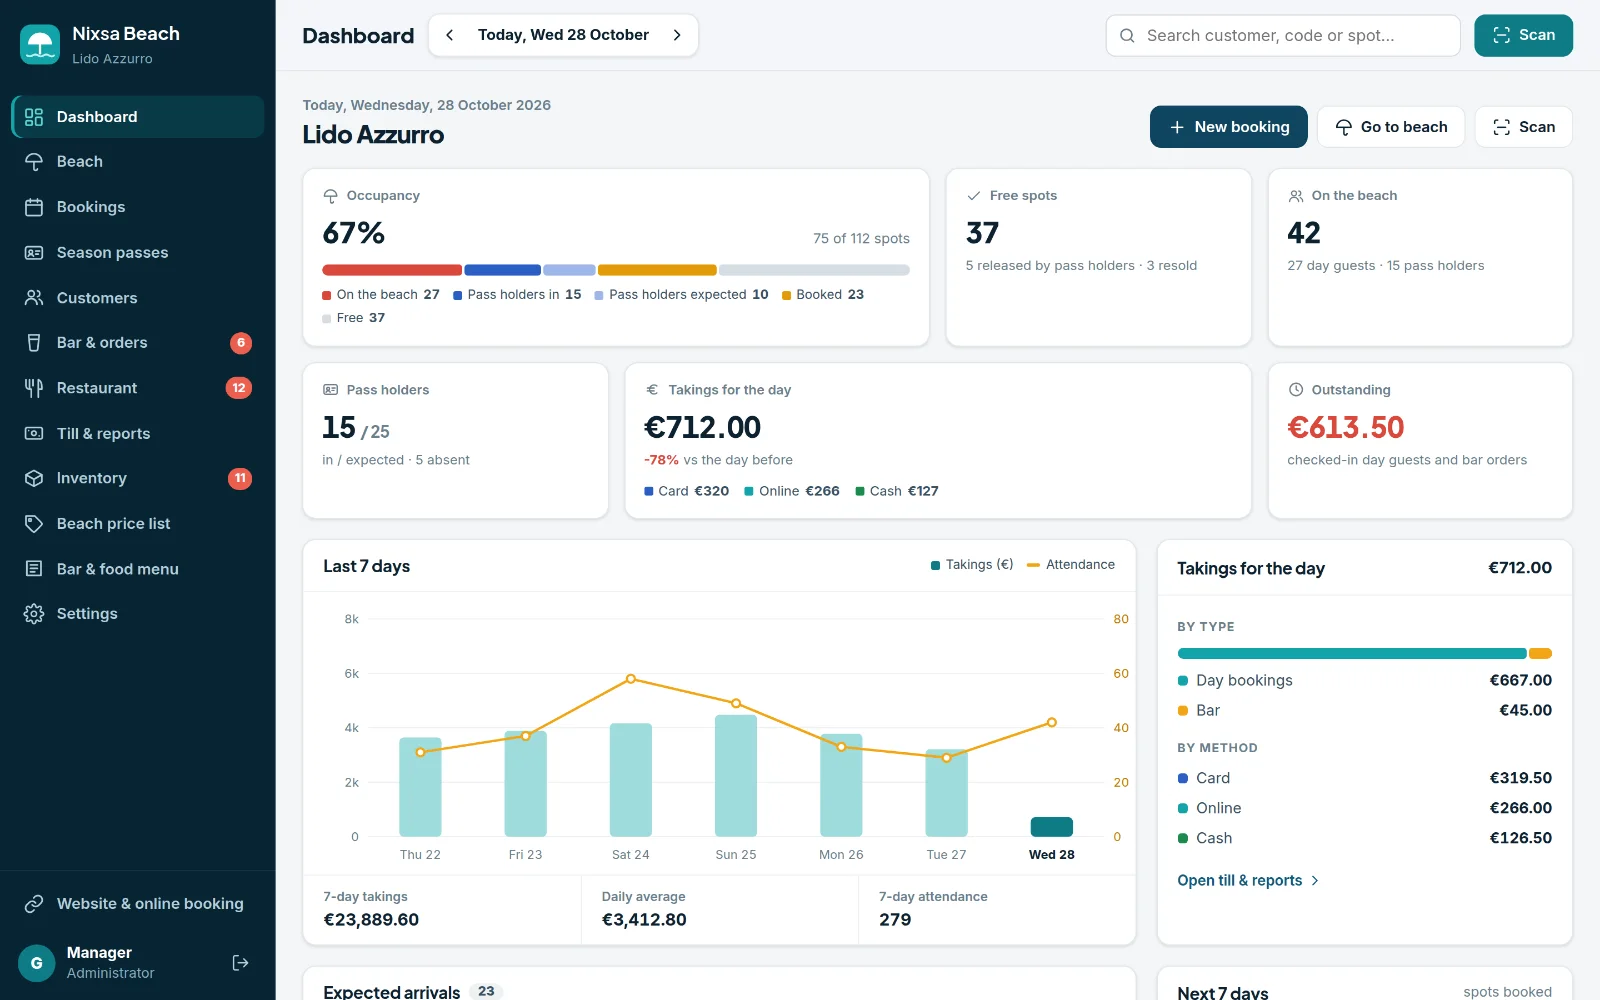Viewport: 1600px width, 1000px height.
Task: Go to next day with right chevron
Action: coord(677,35)
